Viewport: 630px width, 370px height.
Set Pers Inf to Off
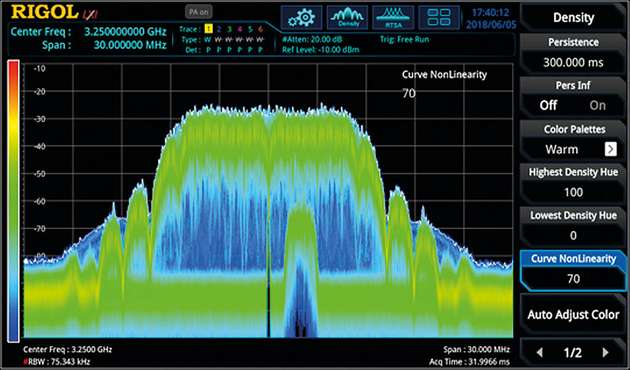click(548, 105)
